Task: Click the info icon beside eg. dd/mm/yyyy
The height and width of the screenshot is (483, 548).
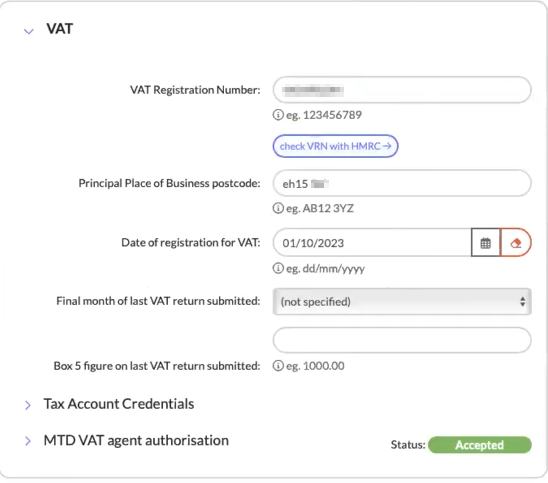Action: pyautogui.click(x=278, y=268)
